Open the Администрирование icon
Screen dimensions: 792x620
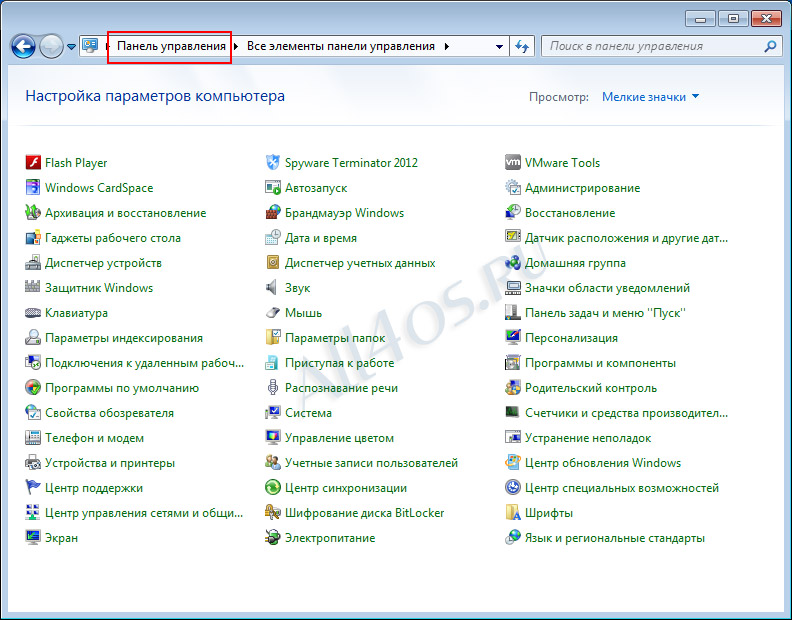pos(513,187)
